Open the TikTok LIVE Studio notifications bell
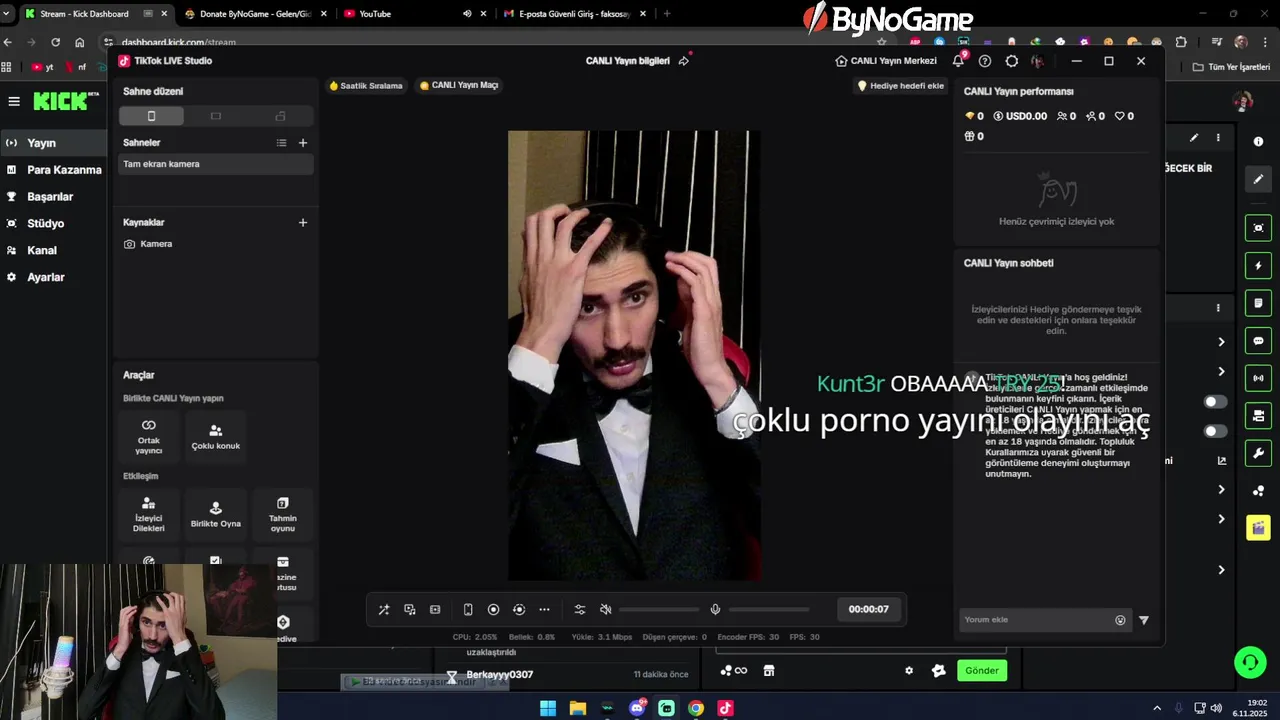The width and height of the screenshot is (1280, 720). coord(958,61)
